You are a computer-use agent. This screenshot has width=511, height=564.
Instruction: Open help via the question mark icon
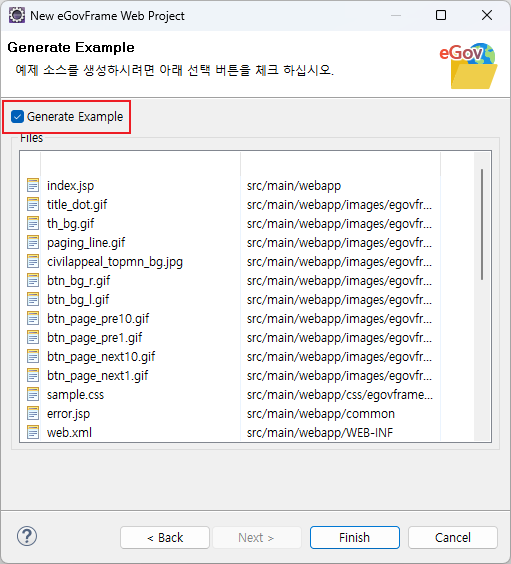click(27, 536)
